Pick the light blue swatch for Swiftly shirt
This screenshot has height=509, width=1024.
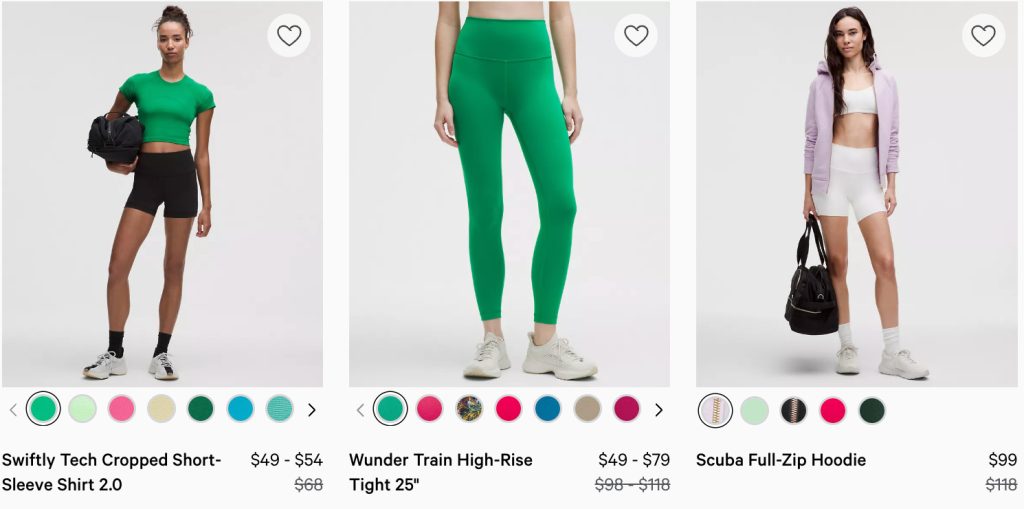click(240, 409)
